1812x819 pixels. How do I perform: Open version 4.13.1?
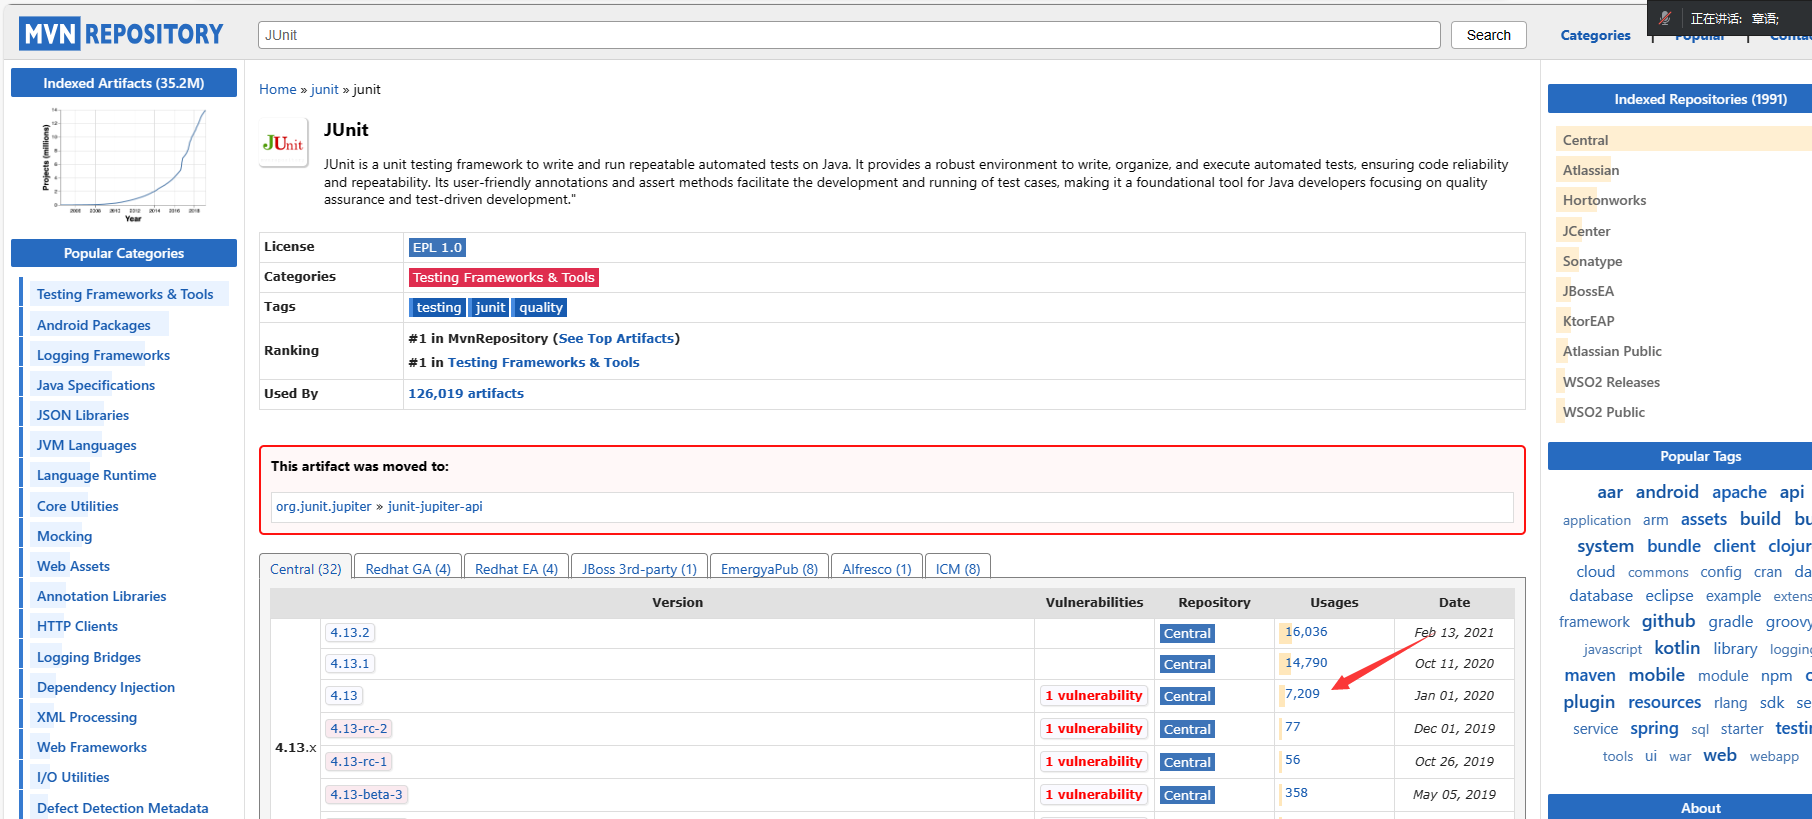tap(350, 663)
